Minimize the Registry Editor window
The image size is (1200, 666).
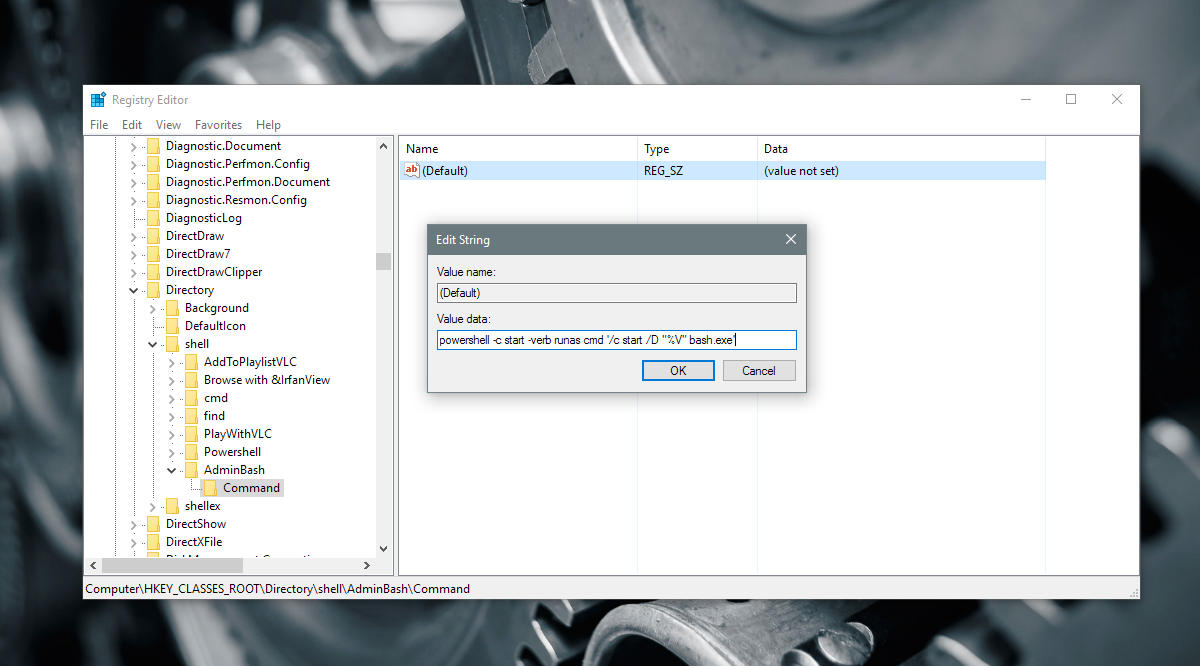pyautogui.click(x=1025, y=99)
